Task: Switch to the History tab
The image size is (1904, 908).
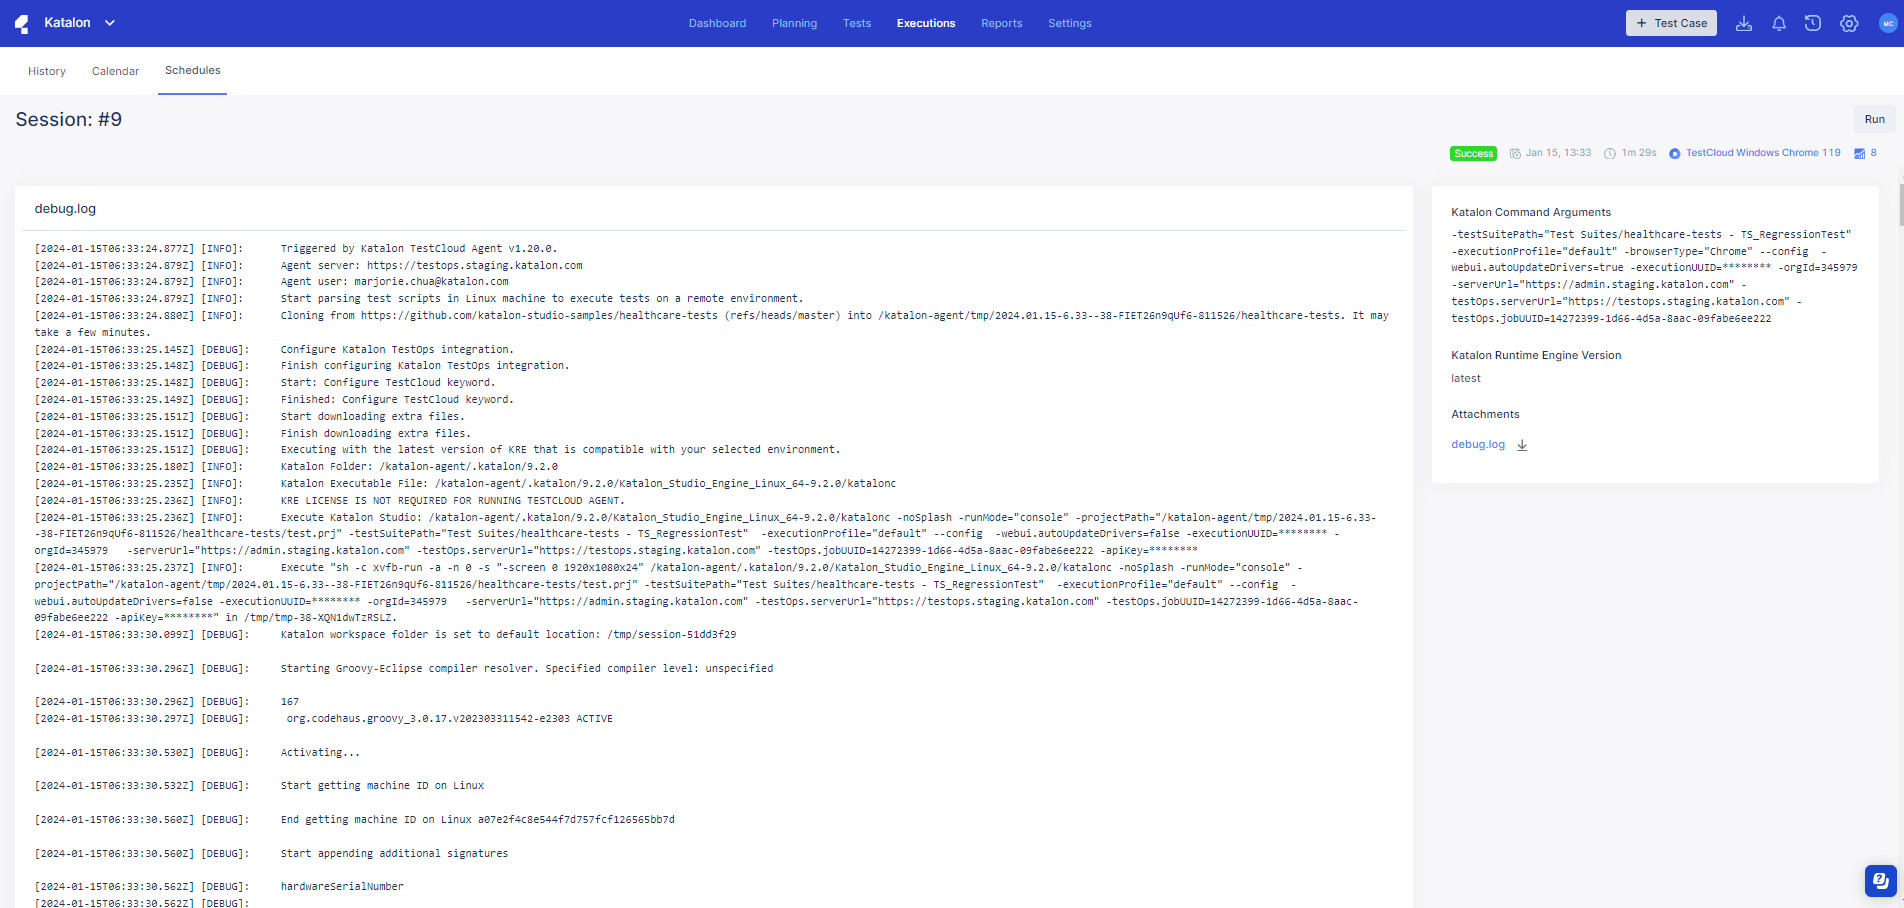Action: pos(46,71)
